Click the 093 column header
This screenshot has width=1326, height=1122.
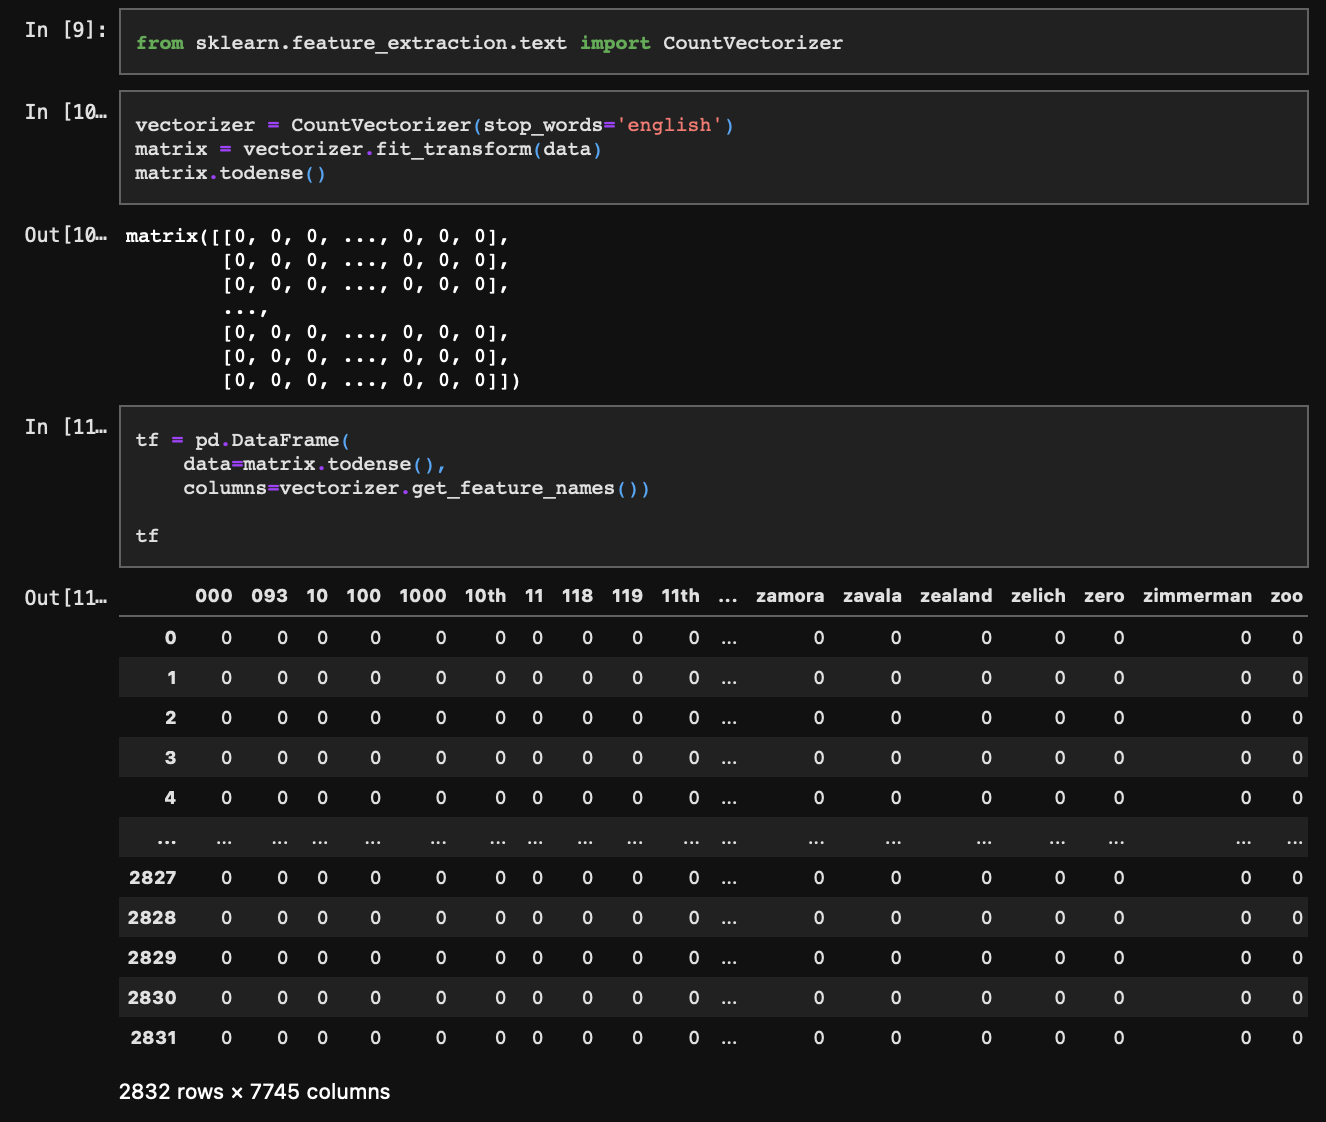click(269, 596)
